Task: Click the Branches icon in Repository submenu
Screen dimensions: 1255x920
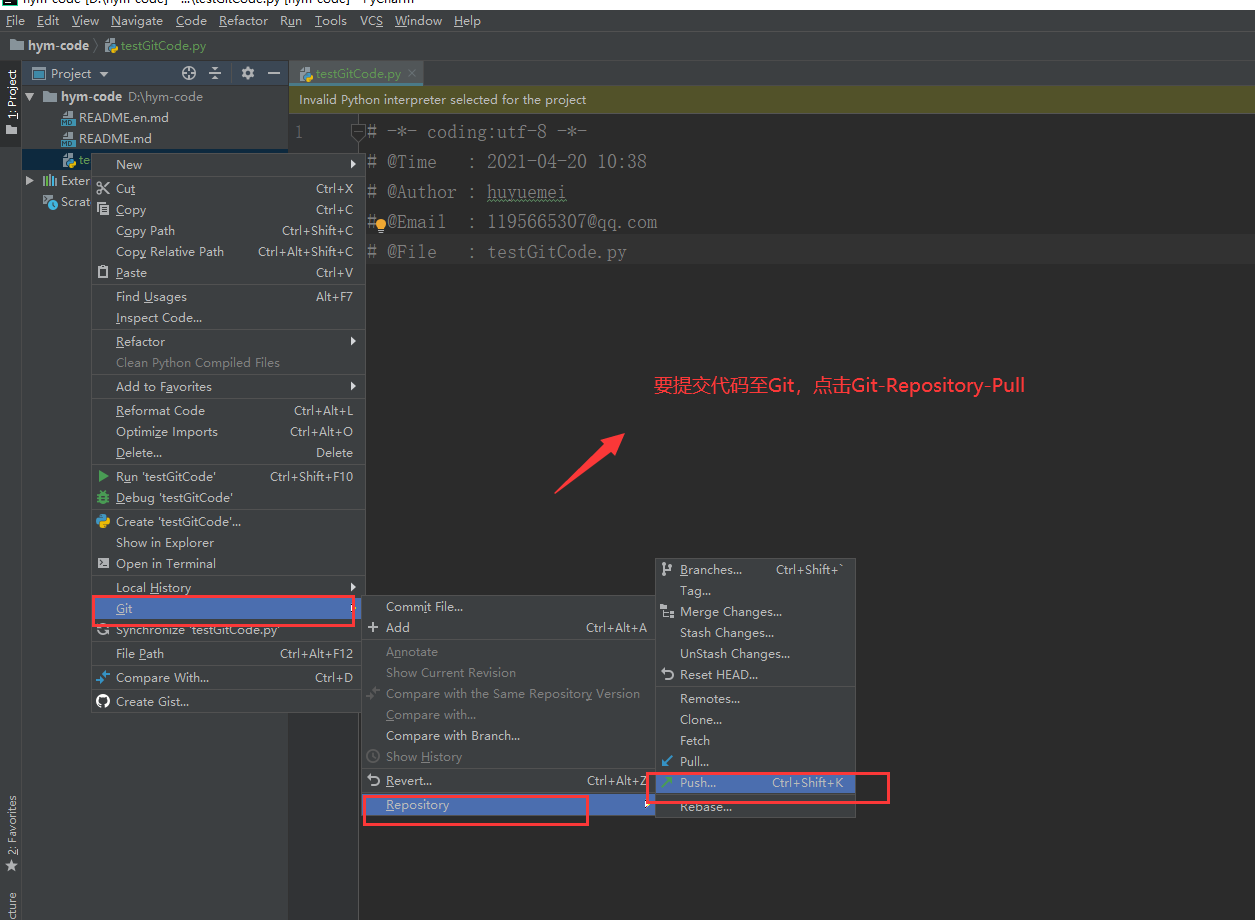Action: pyautogui.click(x=667, y=569)
